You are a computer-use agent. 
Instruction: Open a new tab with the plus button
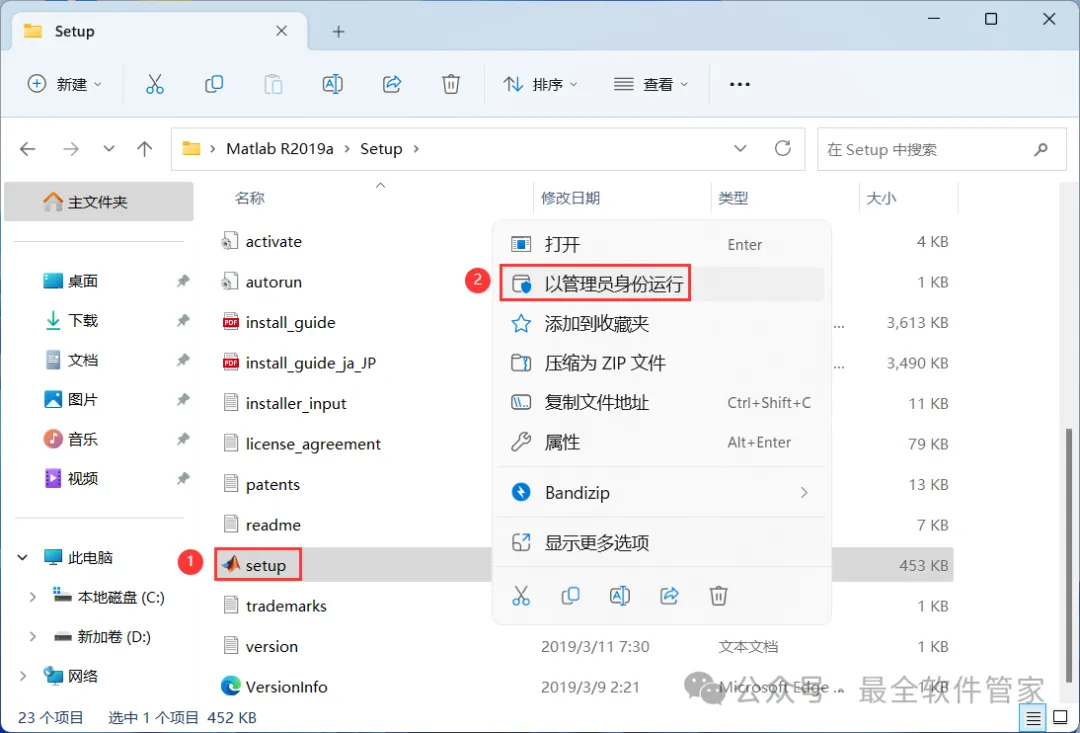[x=338, y=31]
